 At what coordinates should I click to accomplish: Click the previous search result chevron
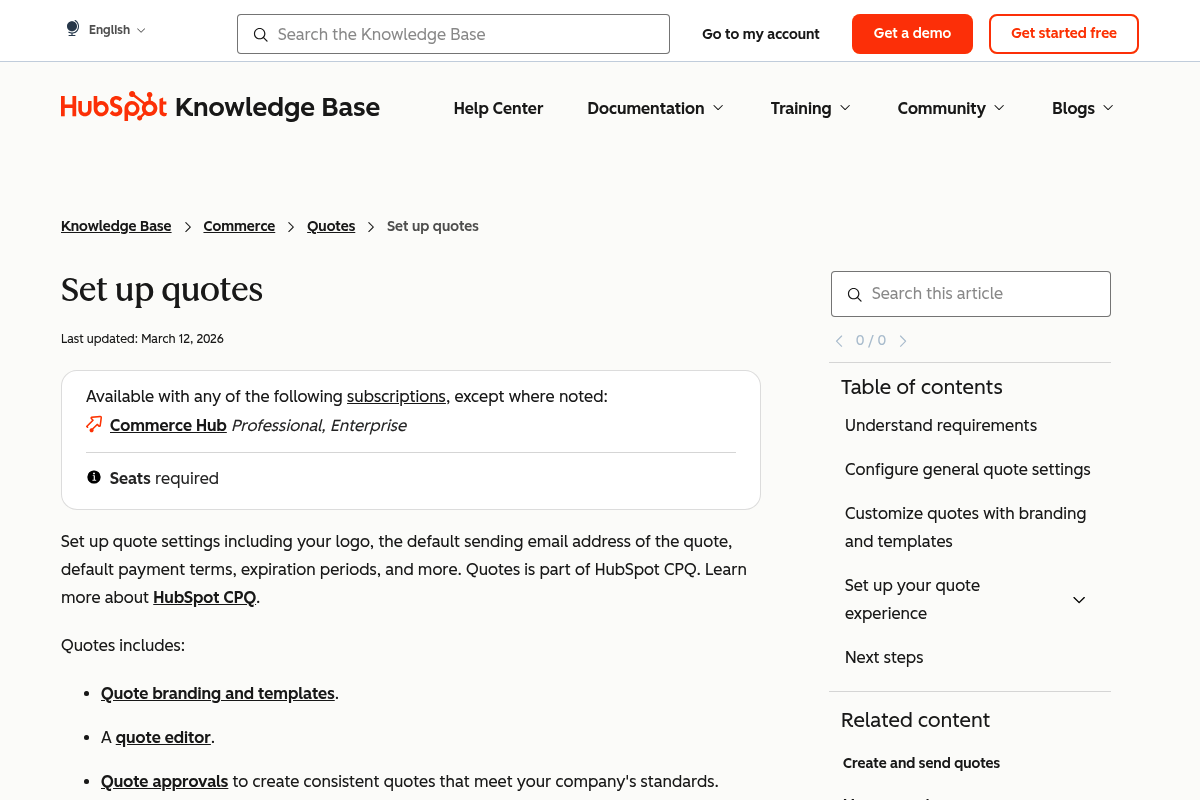[838, 340]
